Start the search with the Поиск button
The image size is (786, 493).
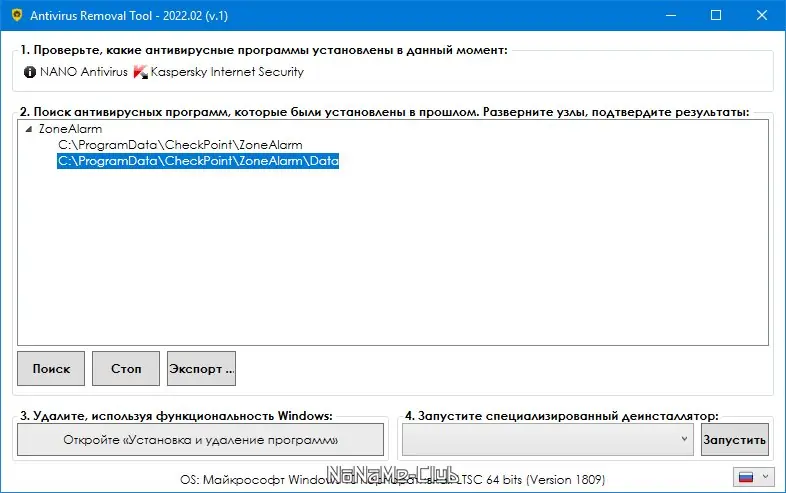51,369
